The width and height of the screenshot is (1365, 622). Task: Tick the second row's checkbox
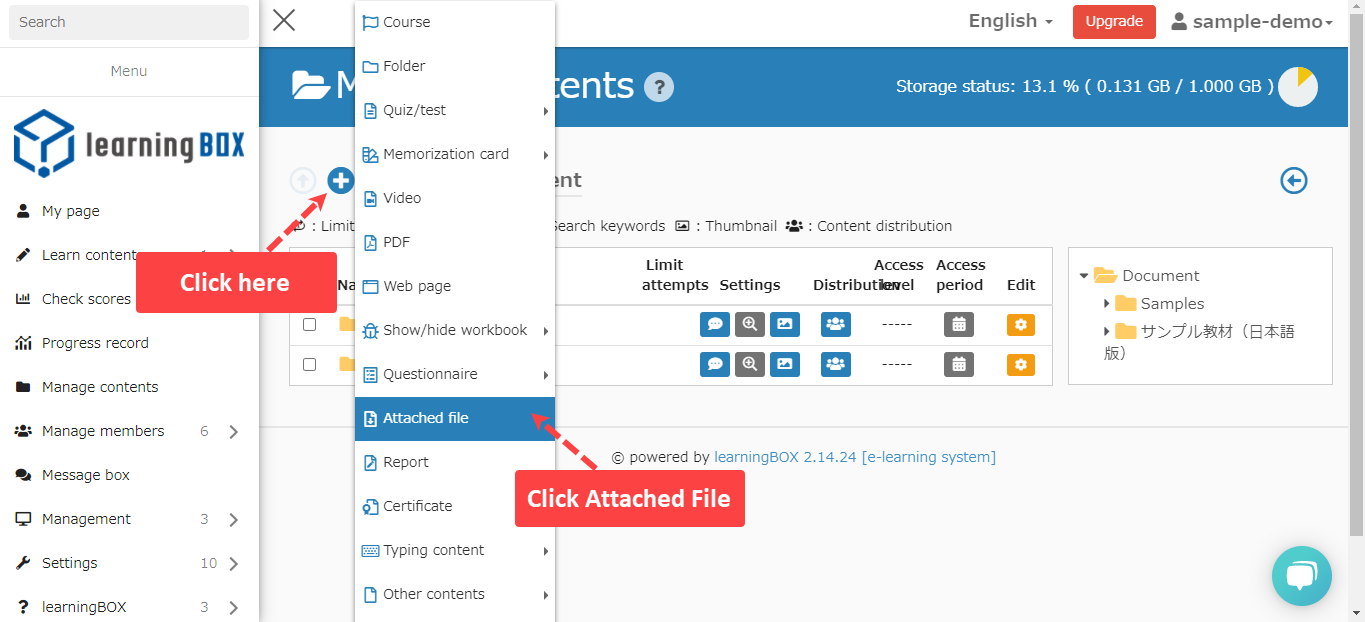(309, 364)
